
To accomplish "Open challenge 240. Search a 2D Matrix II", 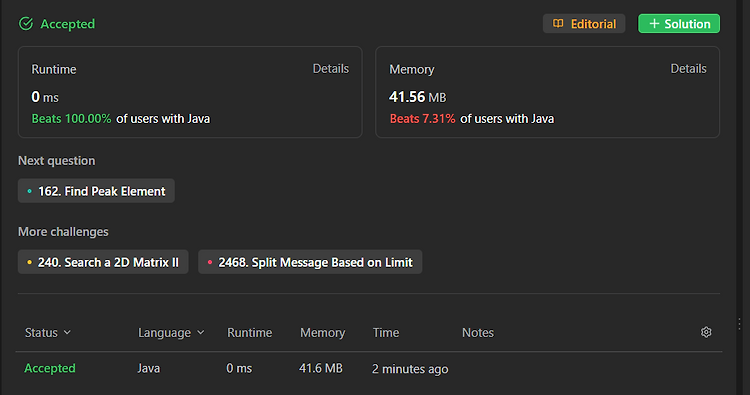I will (x=103, y=262).
